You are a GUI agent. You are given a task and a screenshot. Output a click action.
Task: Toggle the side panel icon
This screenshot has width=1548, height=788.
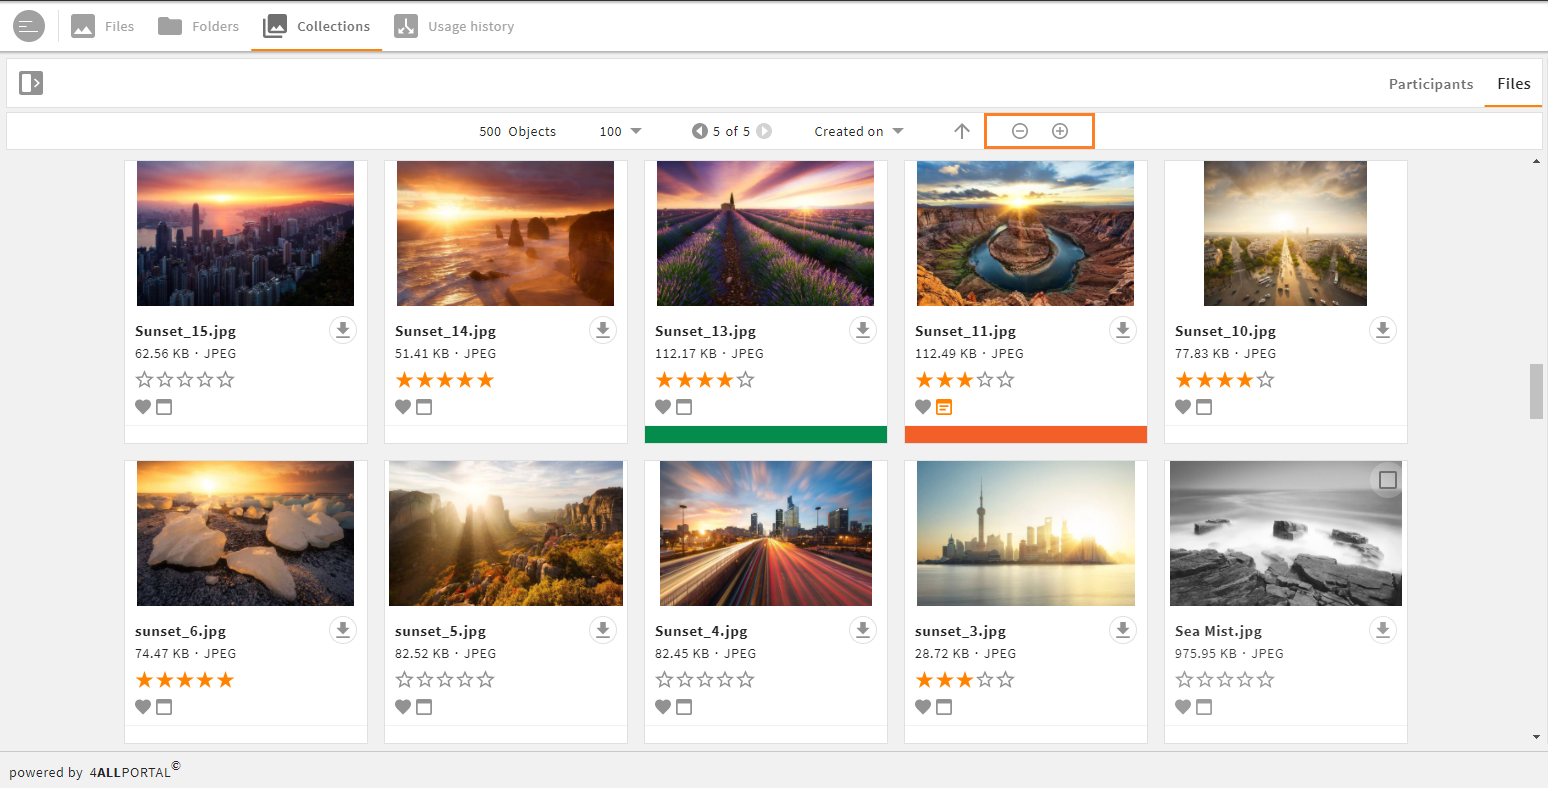(x=31, y=83)
